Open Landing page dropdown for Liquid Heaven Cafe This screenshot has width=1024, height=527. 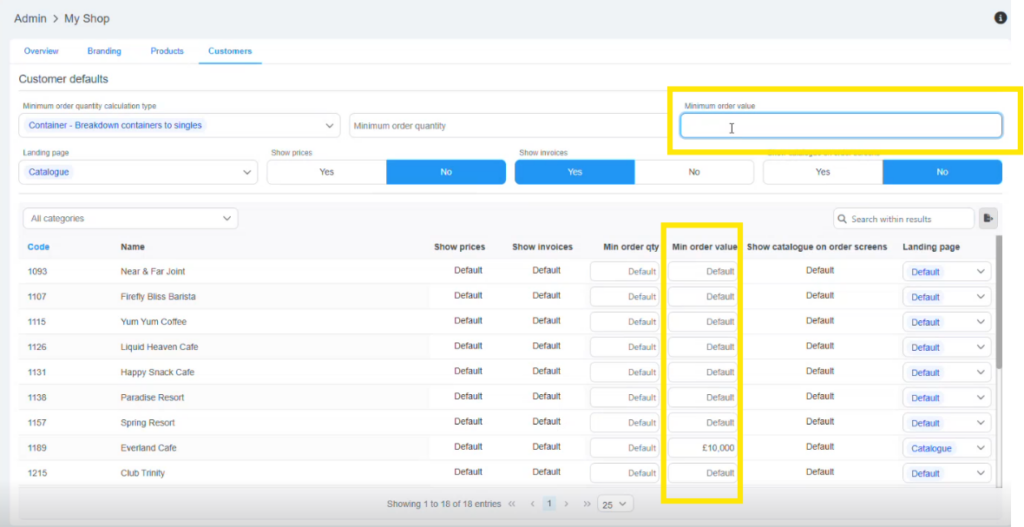947,347
